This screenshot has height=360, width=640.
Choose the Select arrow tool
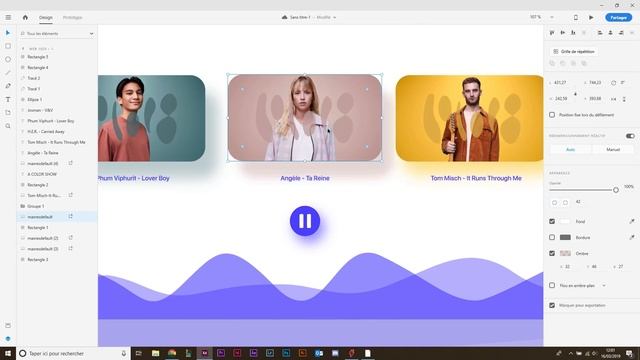8,33
